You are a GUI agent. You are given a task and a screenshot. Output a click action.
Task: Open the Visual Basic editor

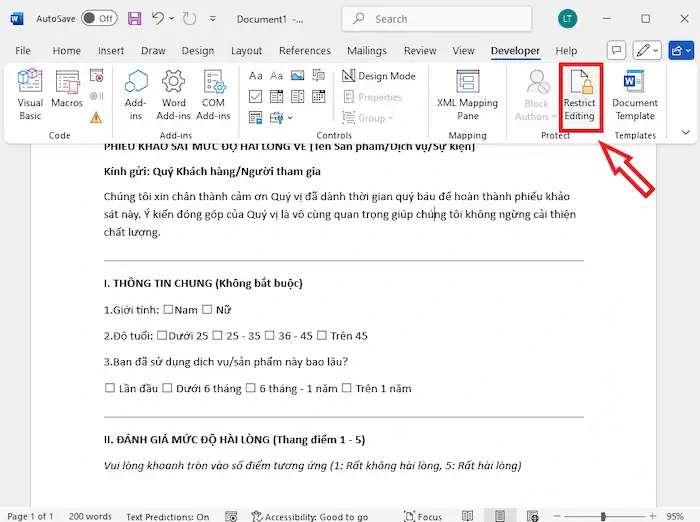coord(30,95)
